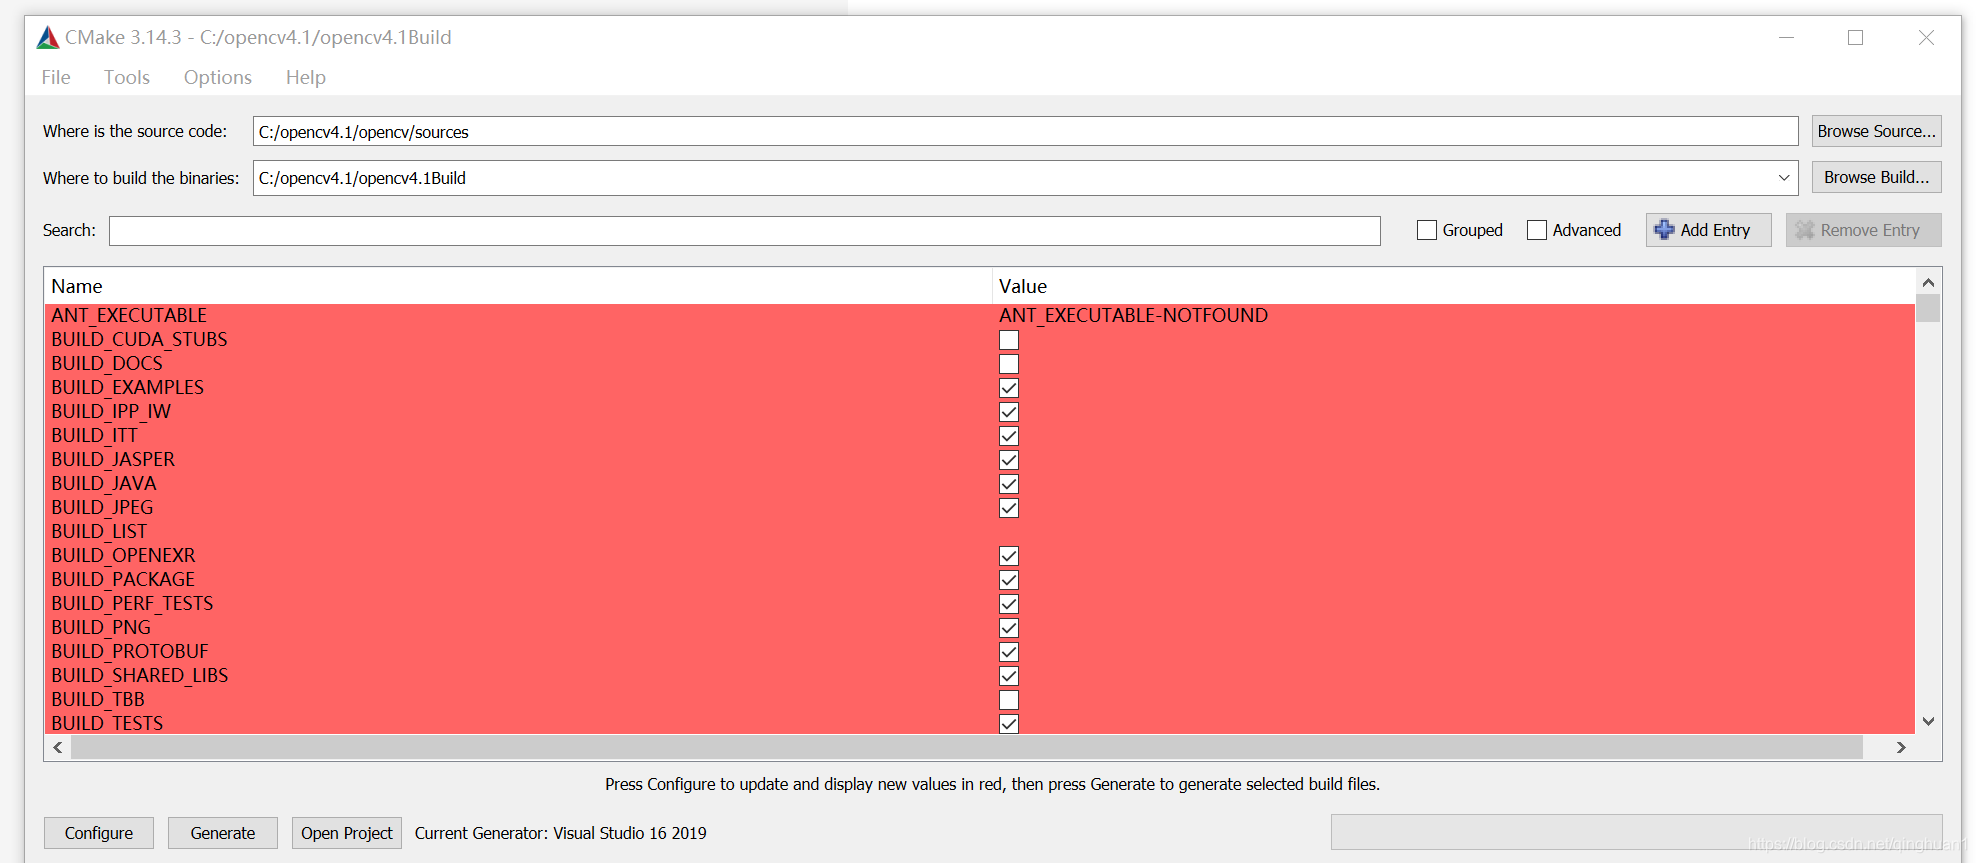Select the ANT_EXECUTABLE row name
The height and width of the screenshot is (863, 1977).
(129, 316)
